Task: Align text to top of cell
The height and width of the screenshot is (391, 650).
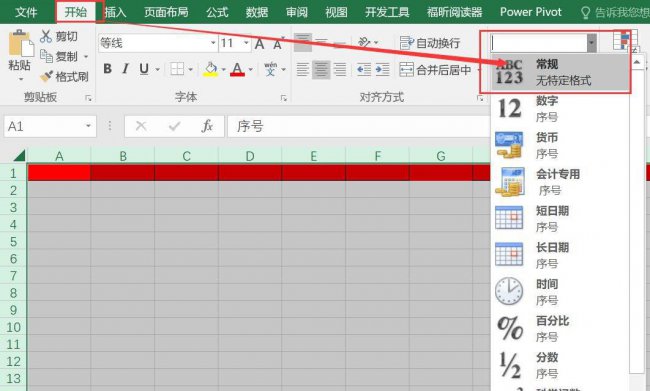Action: point(303,42)
